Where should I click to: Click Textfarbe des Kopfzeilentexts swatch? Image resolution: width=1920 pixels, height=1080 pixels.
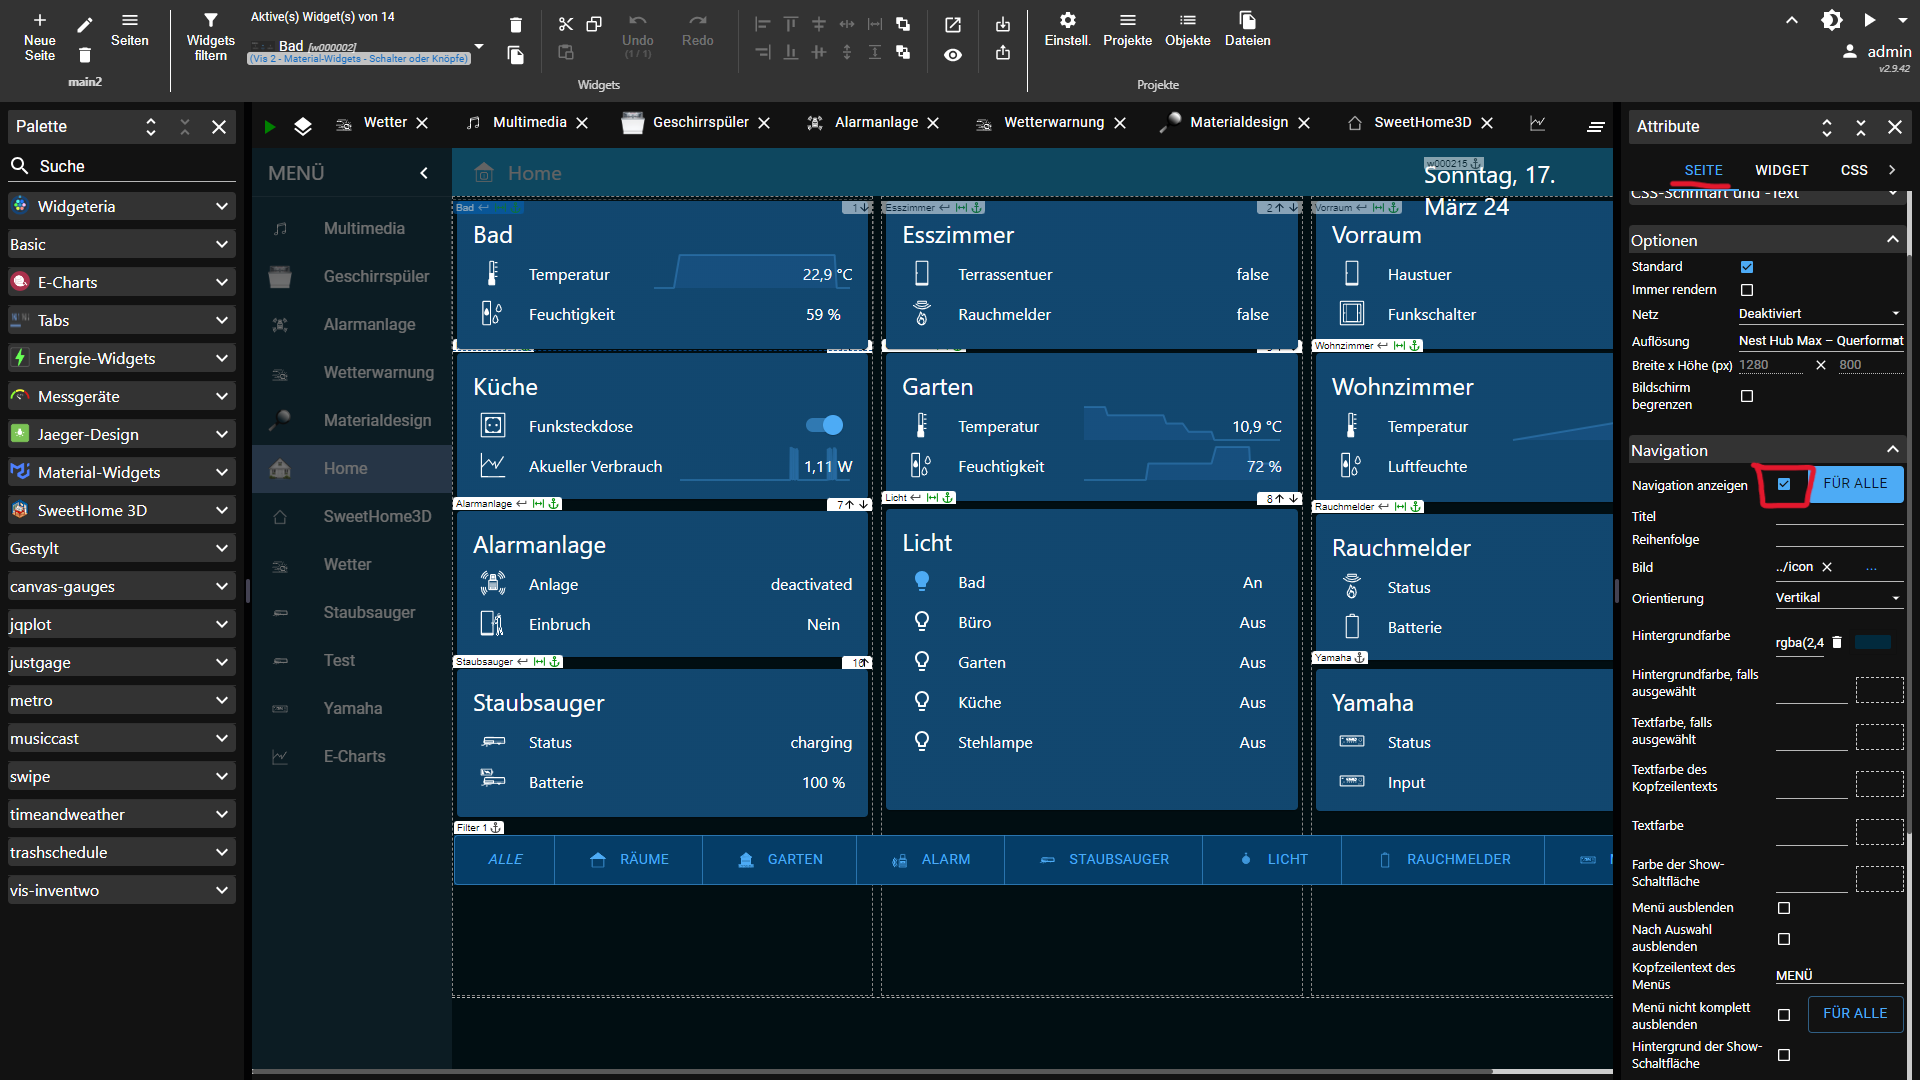click(x=1880, y=783)
